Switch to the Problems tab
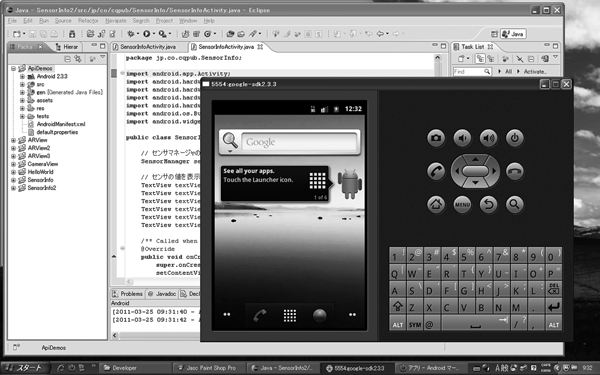Screen dimensions: 600x375 (127, 294)
